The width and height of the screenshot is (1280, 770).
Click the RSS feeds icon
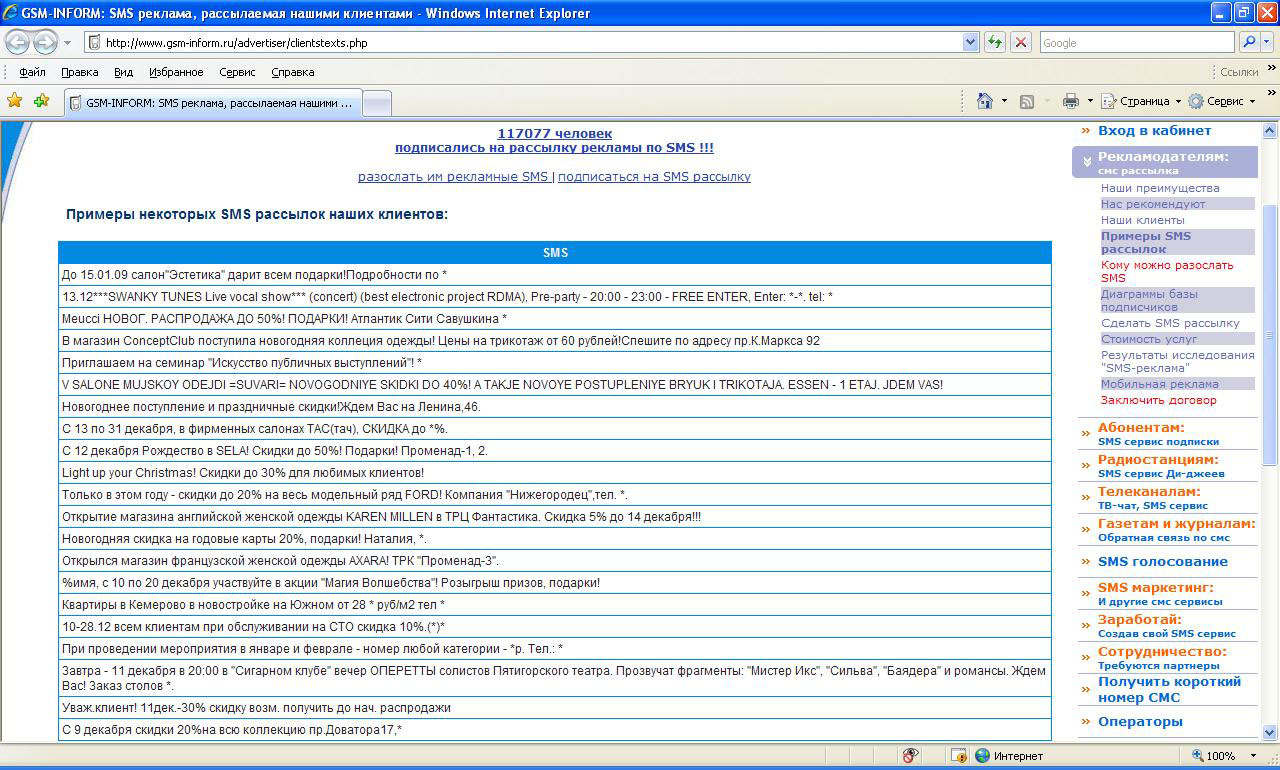pyautogui.click(x=1027, y=101)
